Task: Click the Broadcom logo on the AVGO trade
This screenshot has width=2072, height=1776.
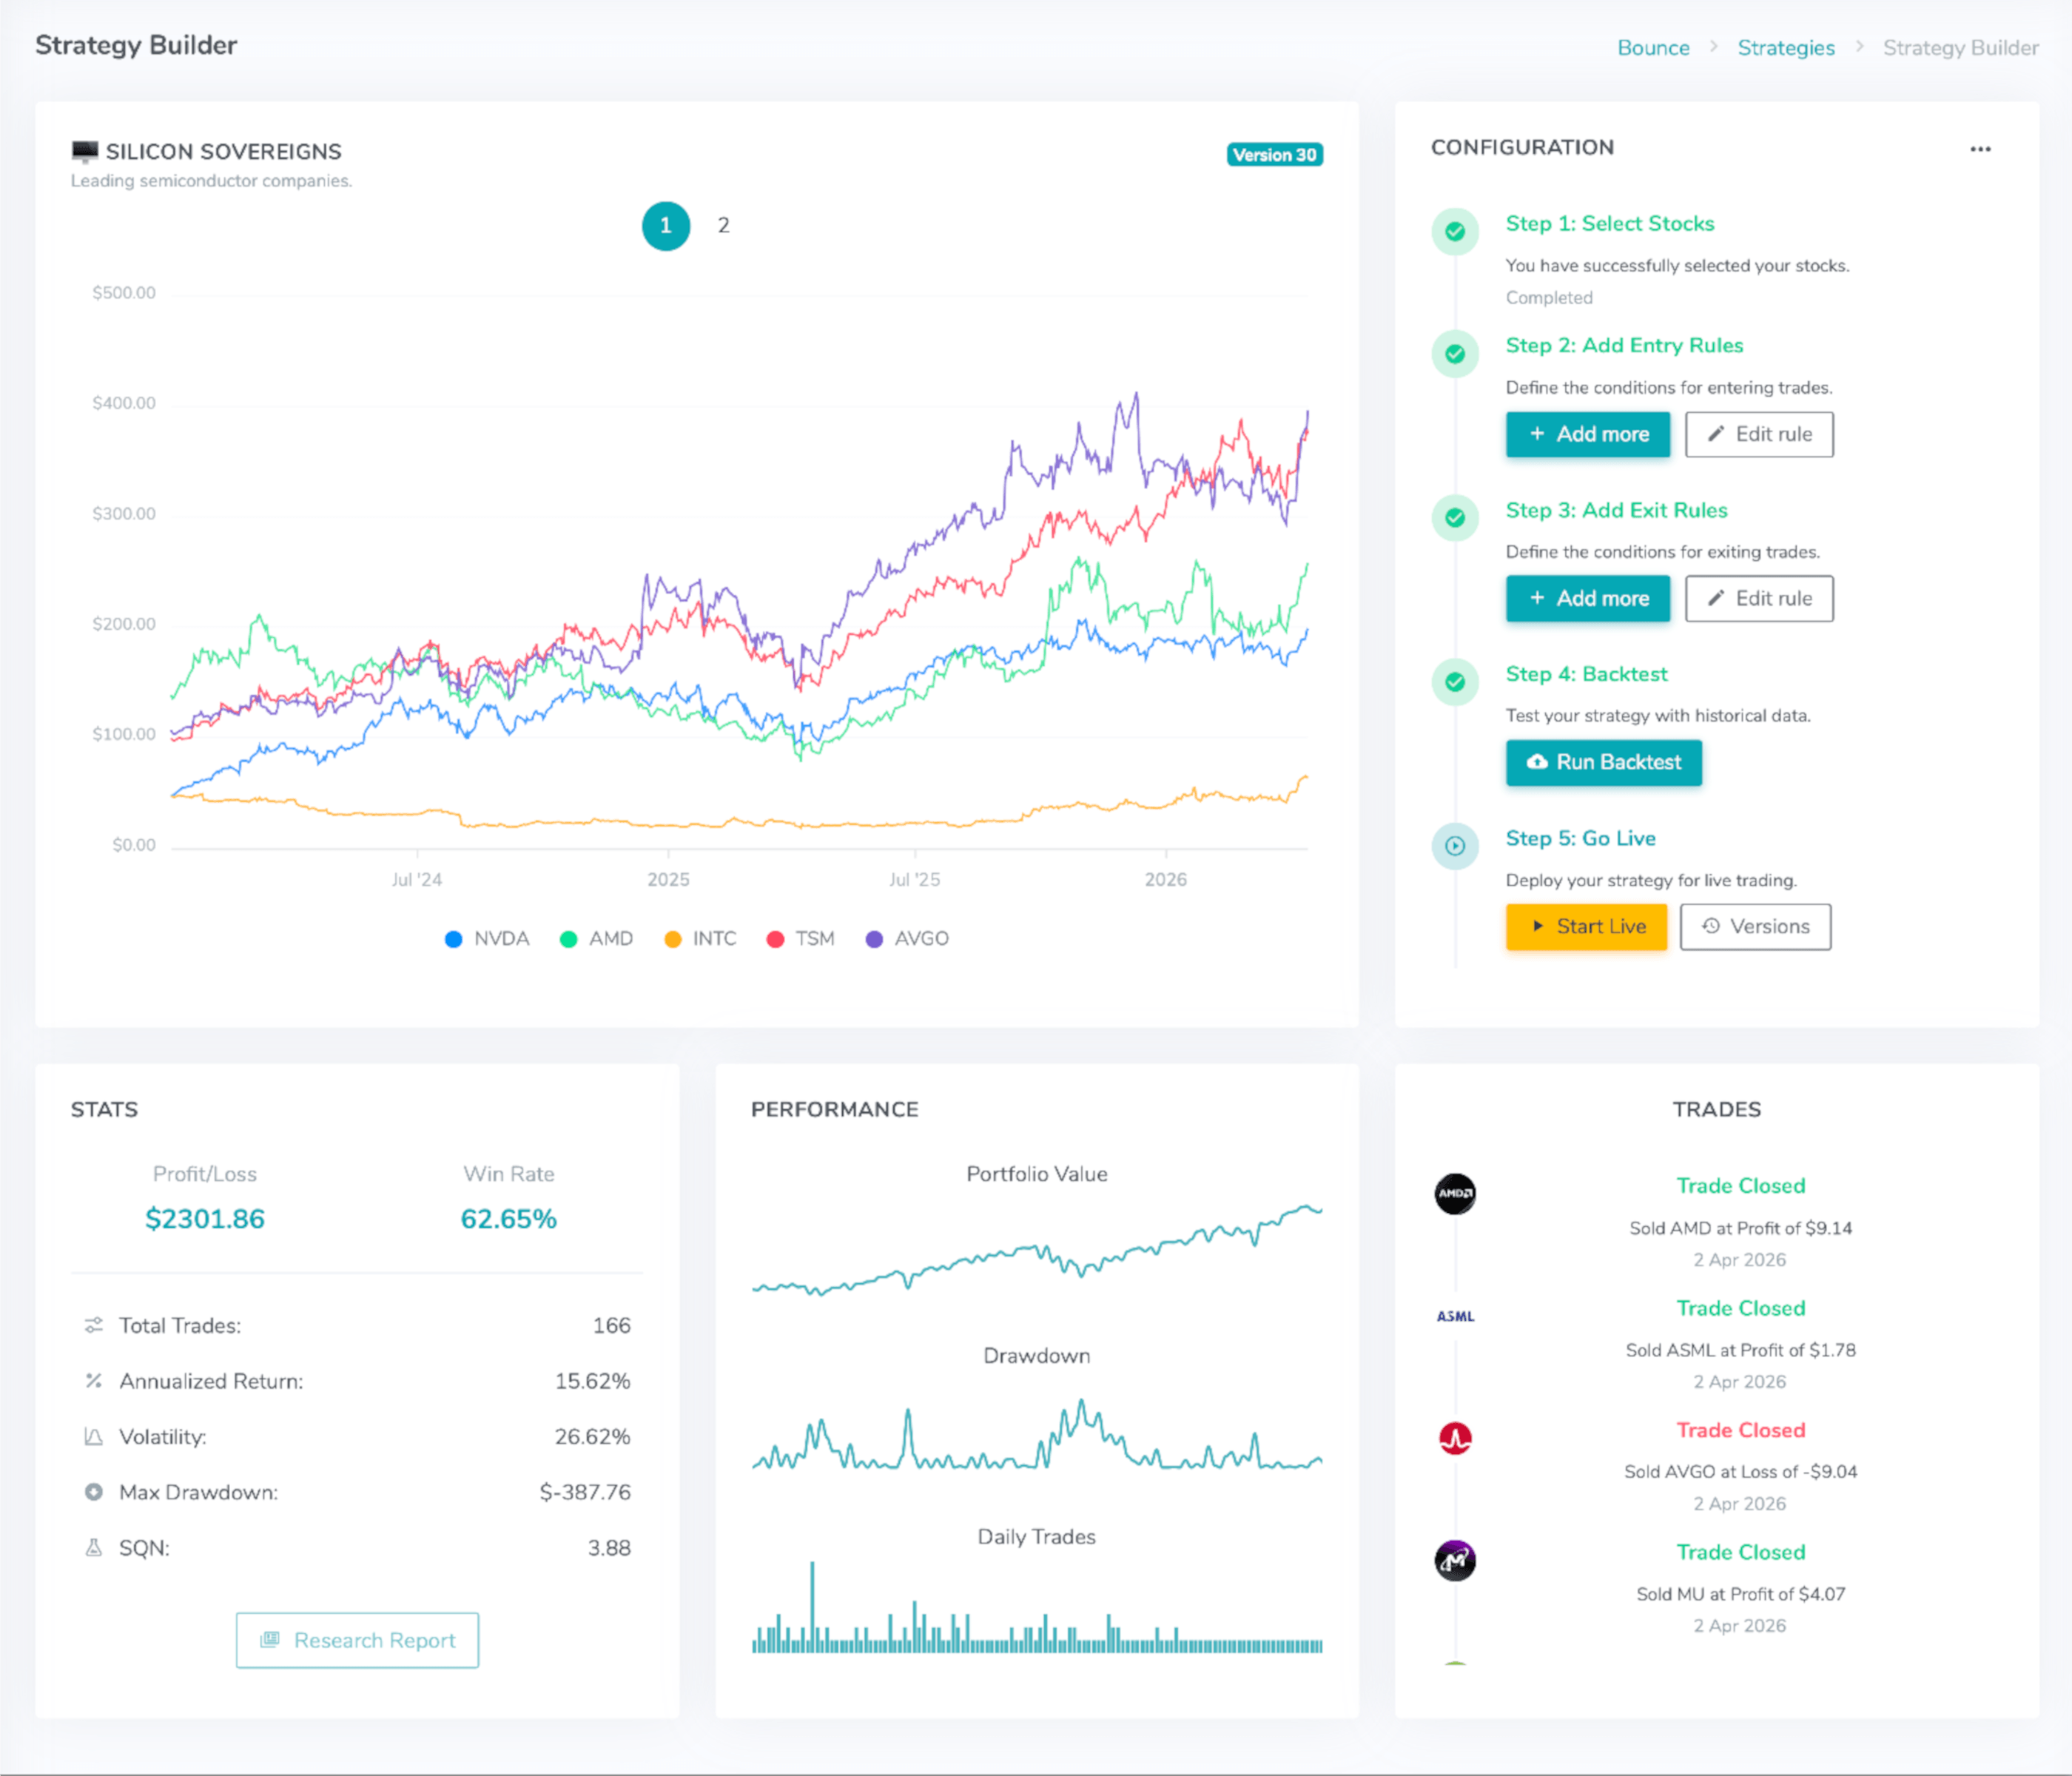Action: 1455,1438
